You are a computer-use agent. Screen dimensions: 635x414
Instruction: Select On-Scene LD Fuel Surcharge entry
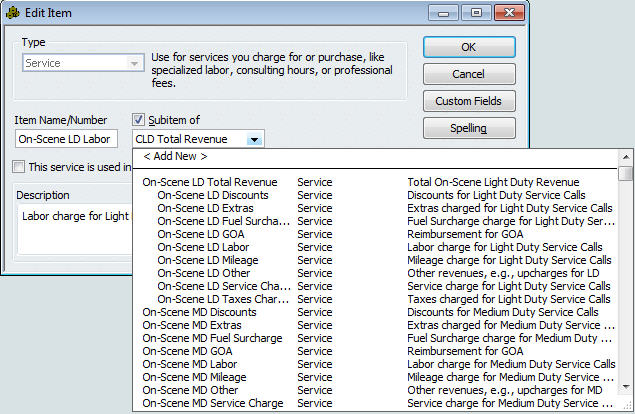click(216, 221)
